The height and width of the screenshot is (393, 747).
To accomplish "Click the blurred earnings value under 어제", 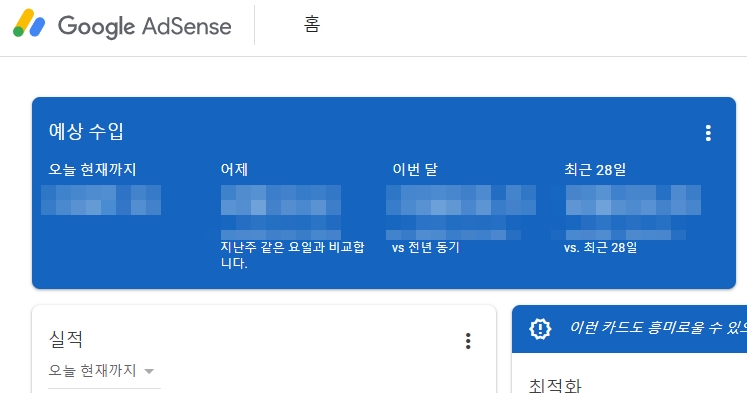I will tap(281, 200).
